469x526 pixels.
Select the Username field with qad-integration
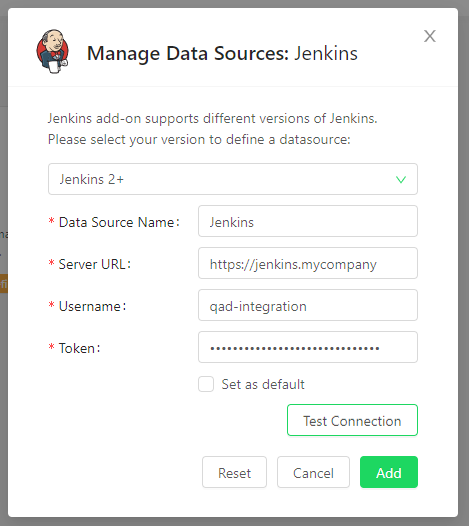point(308,305)
